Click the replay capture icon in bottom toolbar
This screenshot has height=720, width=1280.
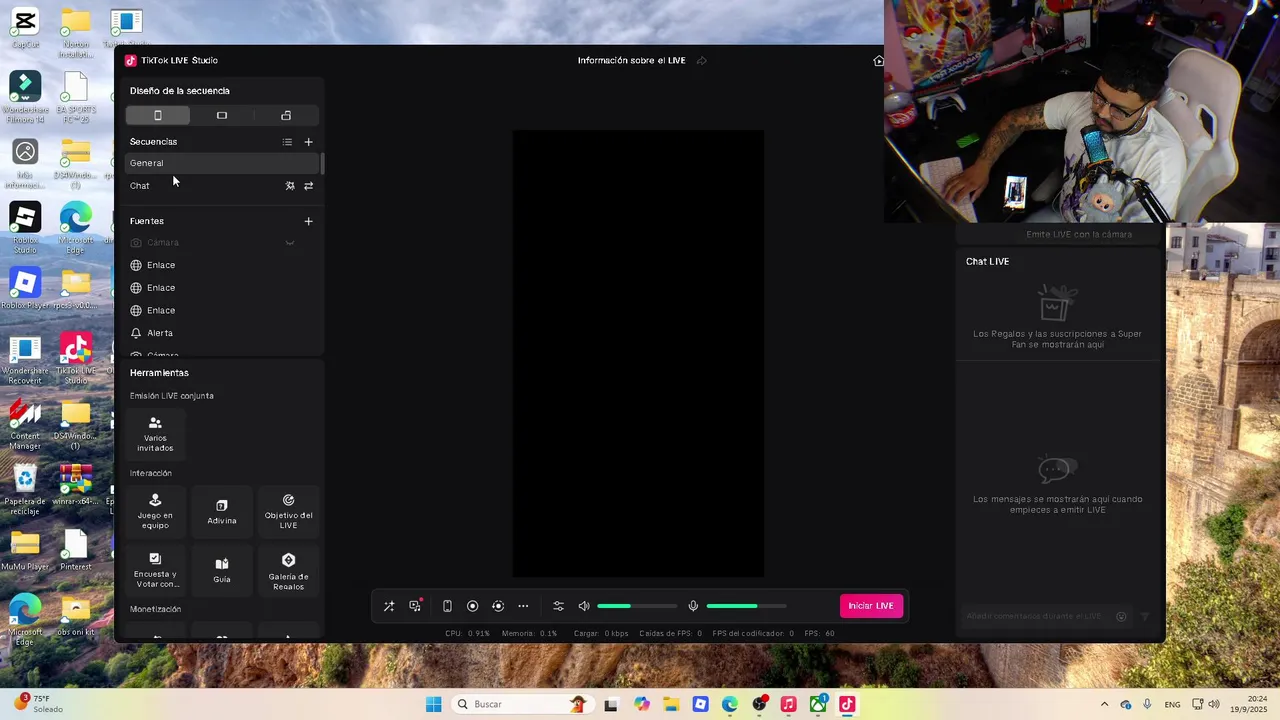(498, 606)
